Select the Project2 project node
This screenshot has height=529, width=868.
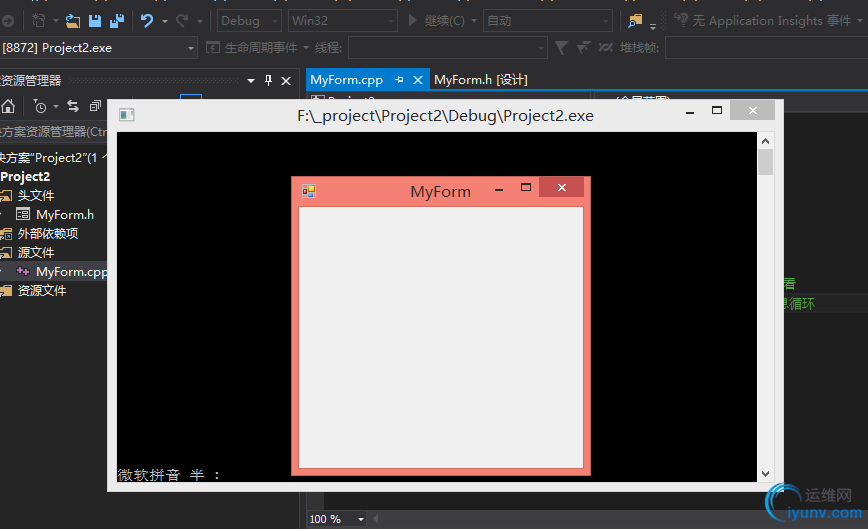[x=25, y=177]
